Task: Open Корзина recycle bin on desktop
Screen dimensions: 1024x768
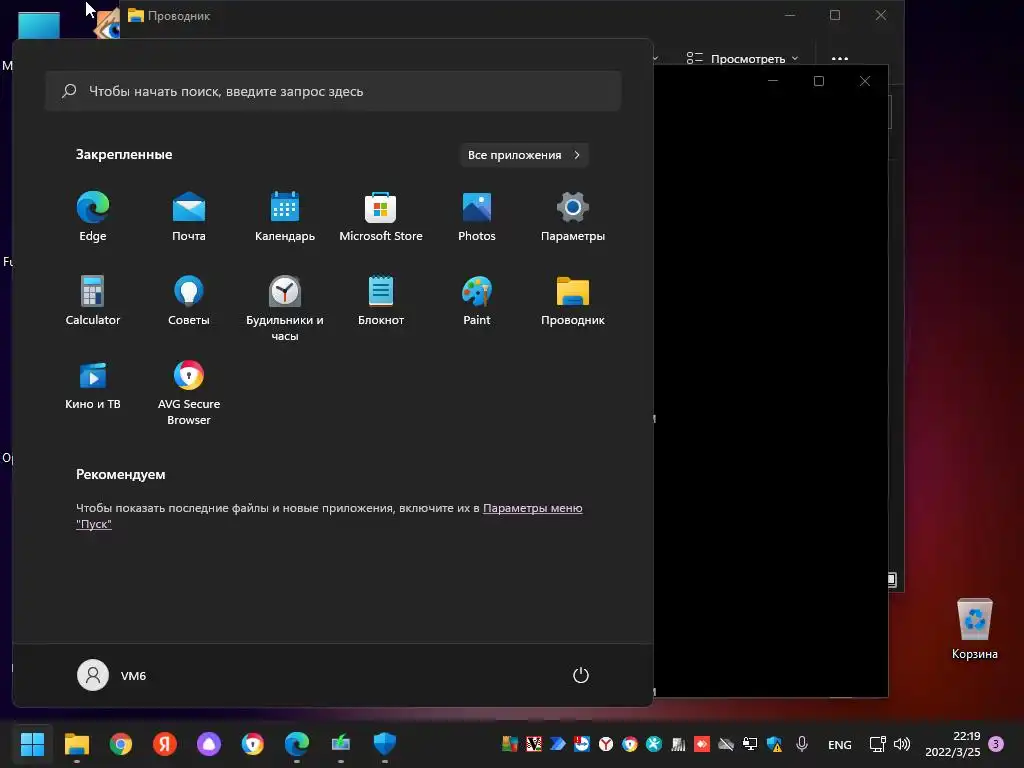Action: 974,629
